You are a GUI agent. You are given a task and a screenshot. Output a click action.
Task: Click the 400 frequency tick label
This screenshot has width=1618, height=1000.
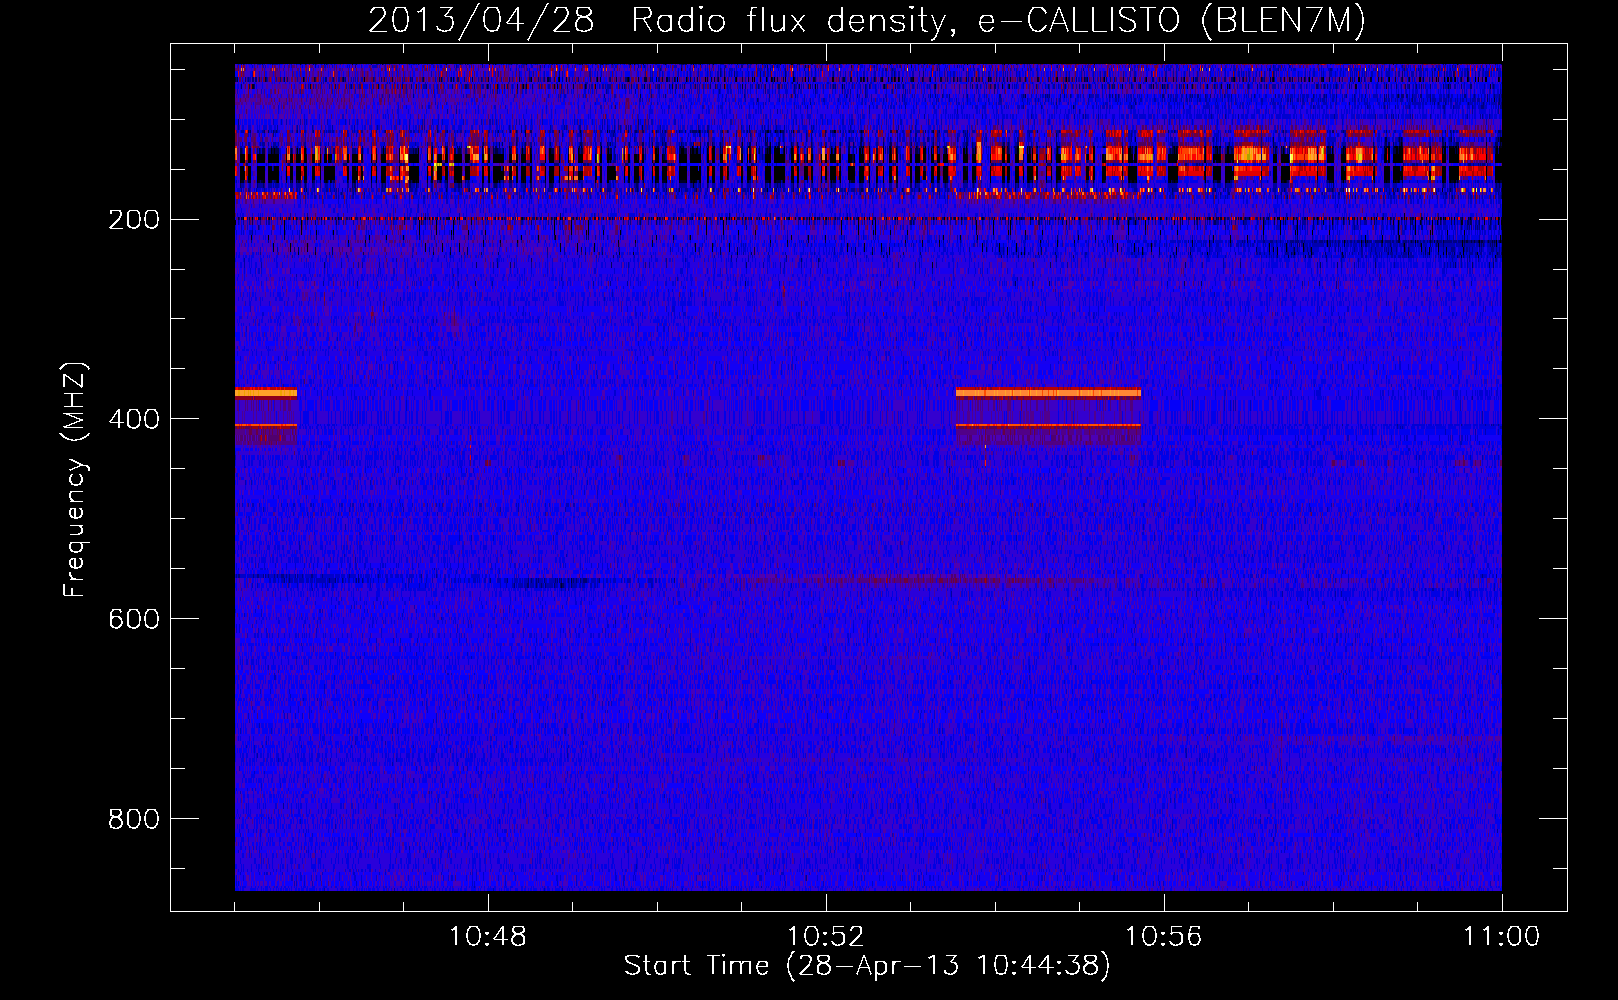133,420
